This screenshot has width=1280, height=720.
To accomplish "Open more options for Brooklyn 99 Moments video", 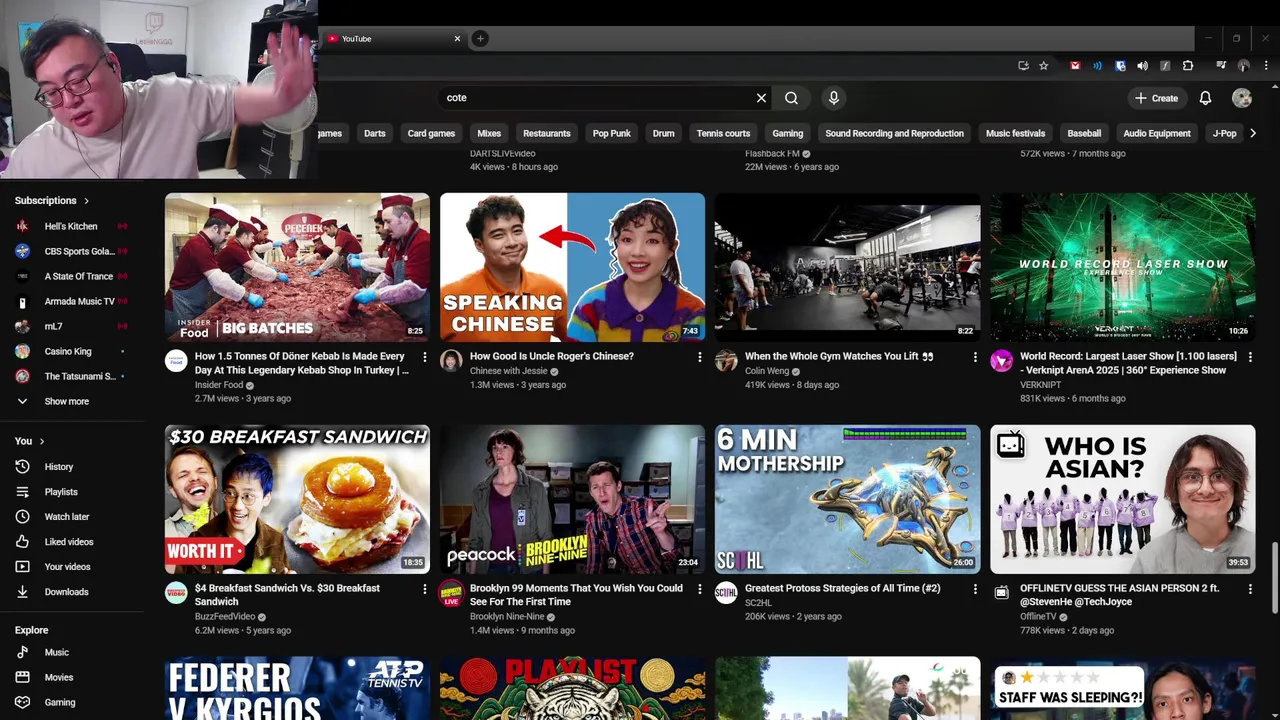I will tap(699, 589).
